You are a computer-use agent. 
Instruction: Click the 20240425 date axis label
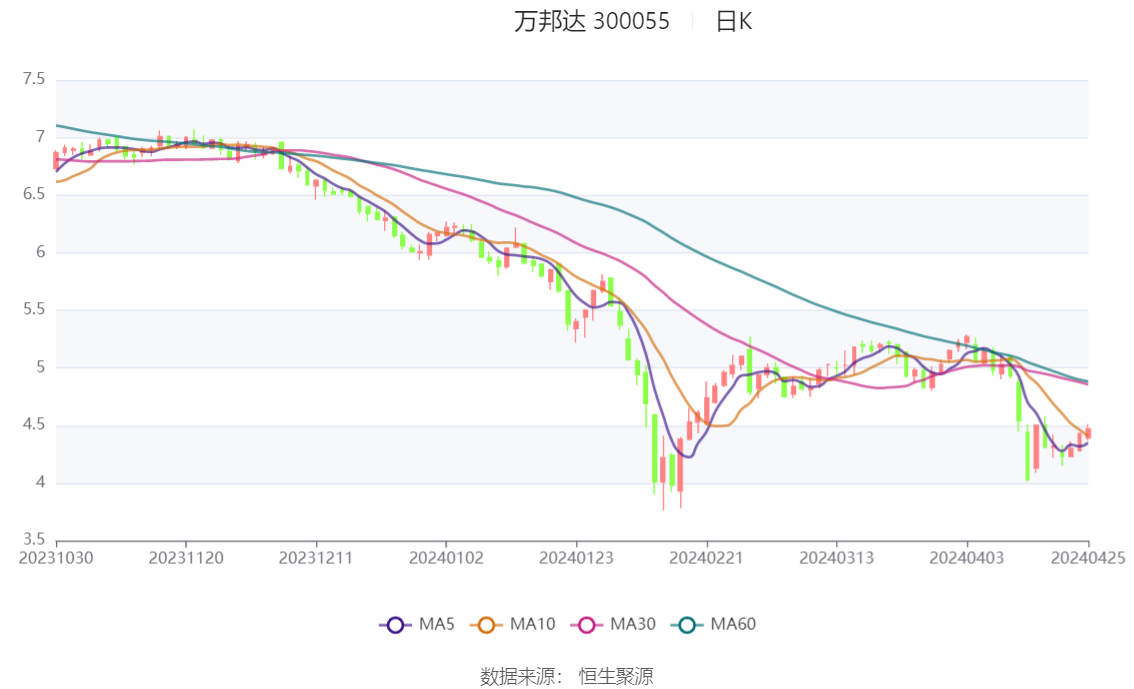pos(1088,558)
